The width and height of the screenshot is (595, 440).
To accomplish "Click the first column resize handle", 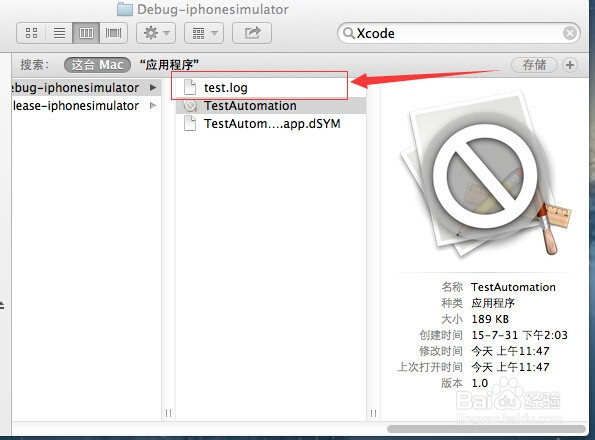I will (168, 413).
